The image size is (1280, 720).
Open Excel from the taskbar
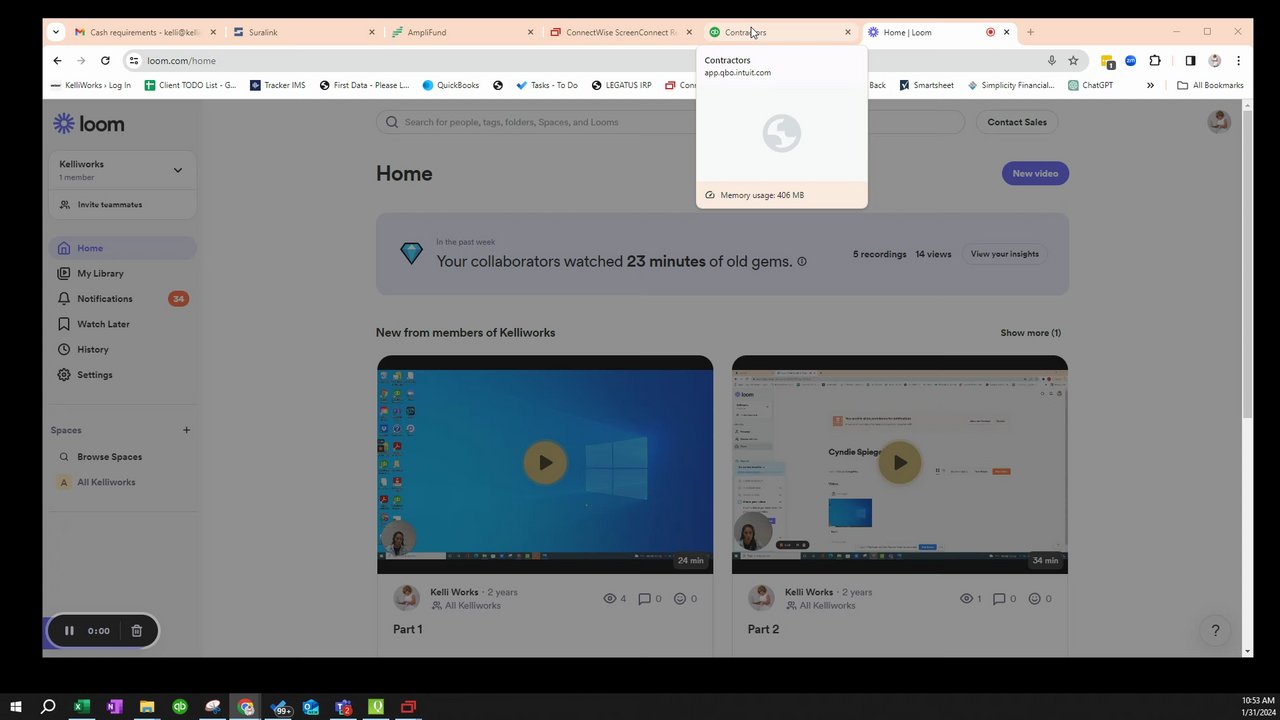pos(81,707)
